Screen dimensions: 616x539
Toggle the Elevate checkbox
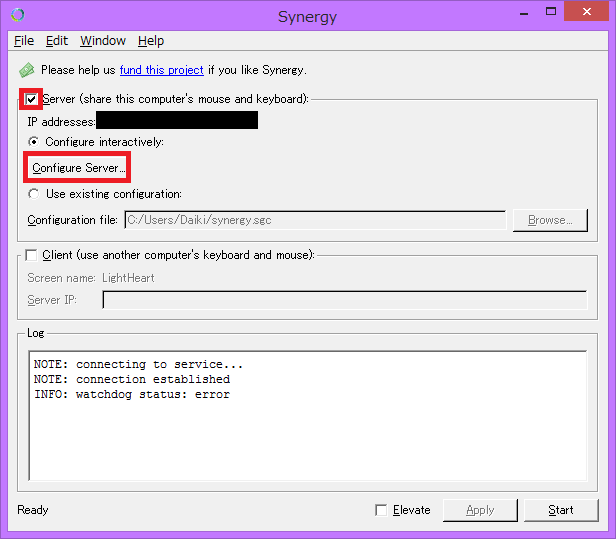coord(381,510)
